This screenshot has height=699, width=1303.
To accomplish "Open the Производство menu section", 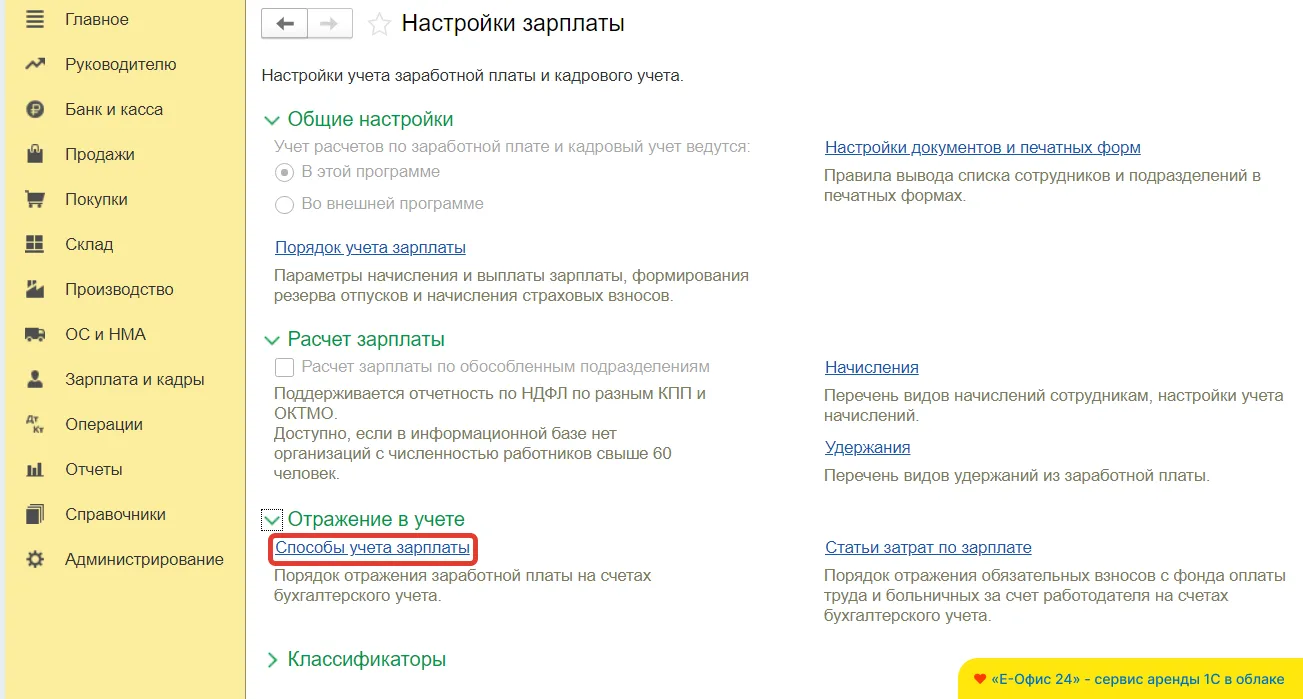I will point(119,289).
